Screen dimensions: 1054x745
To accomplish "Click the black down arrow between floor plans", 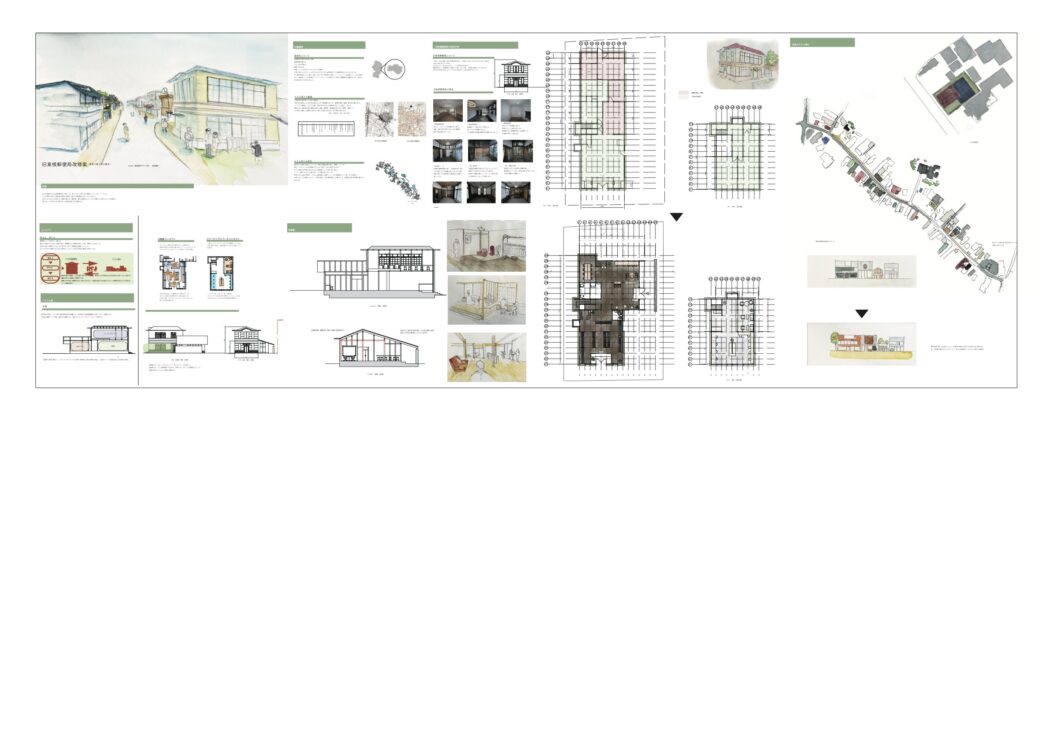I will coord(676,217).
